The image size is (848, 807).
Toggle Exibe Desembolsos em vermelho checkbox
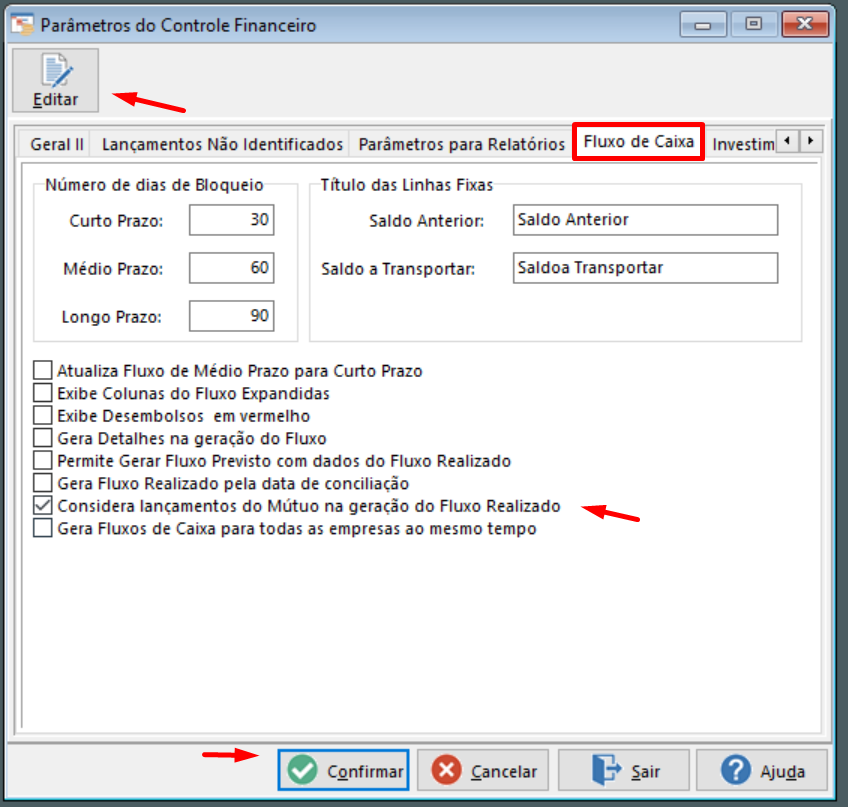coord(43,415)
